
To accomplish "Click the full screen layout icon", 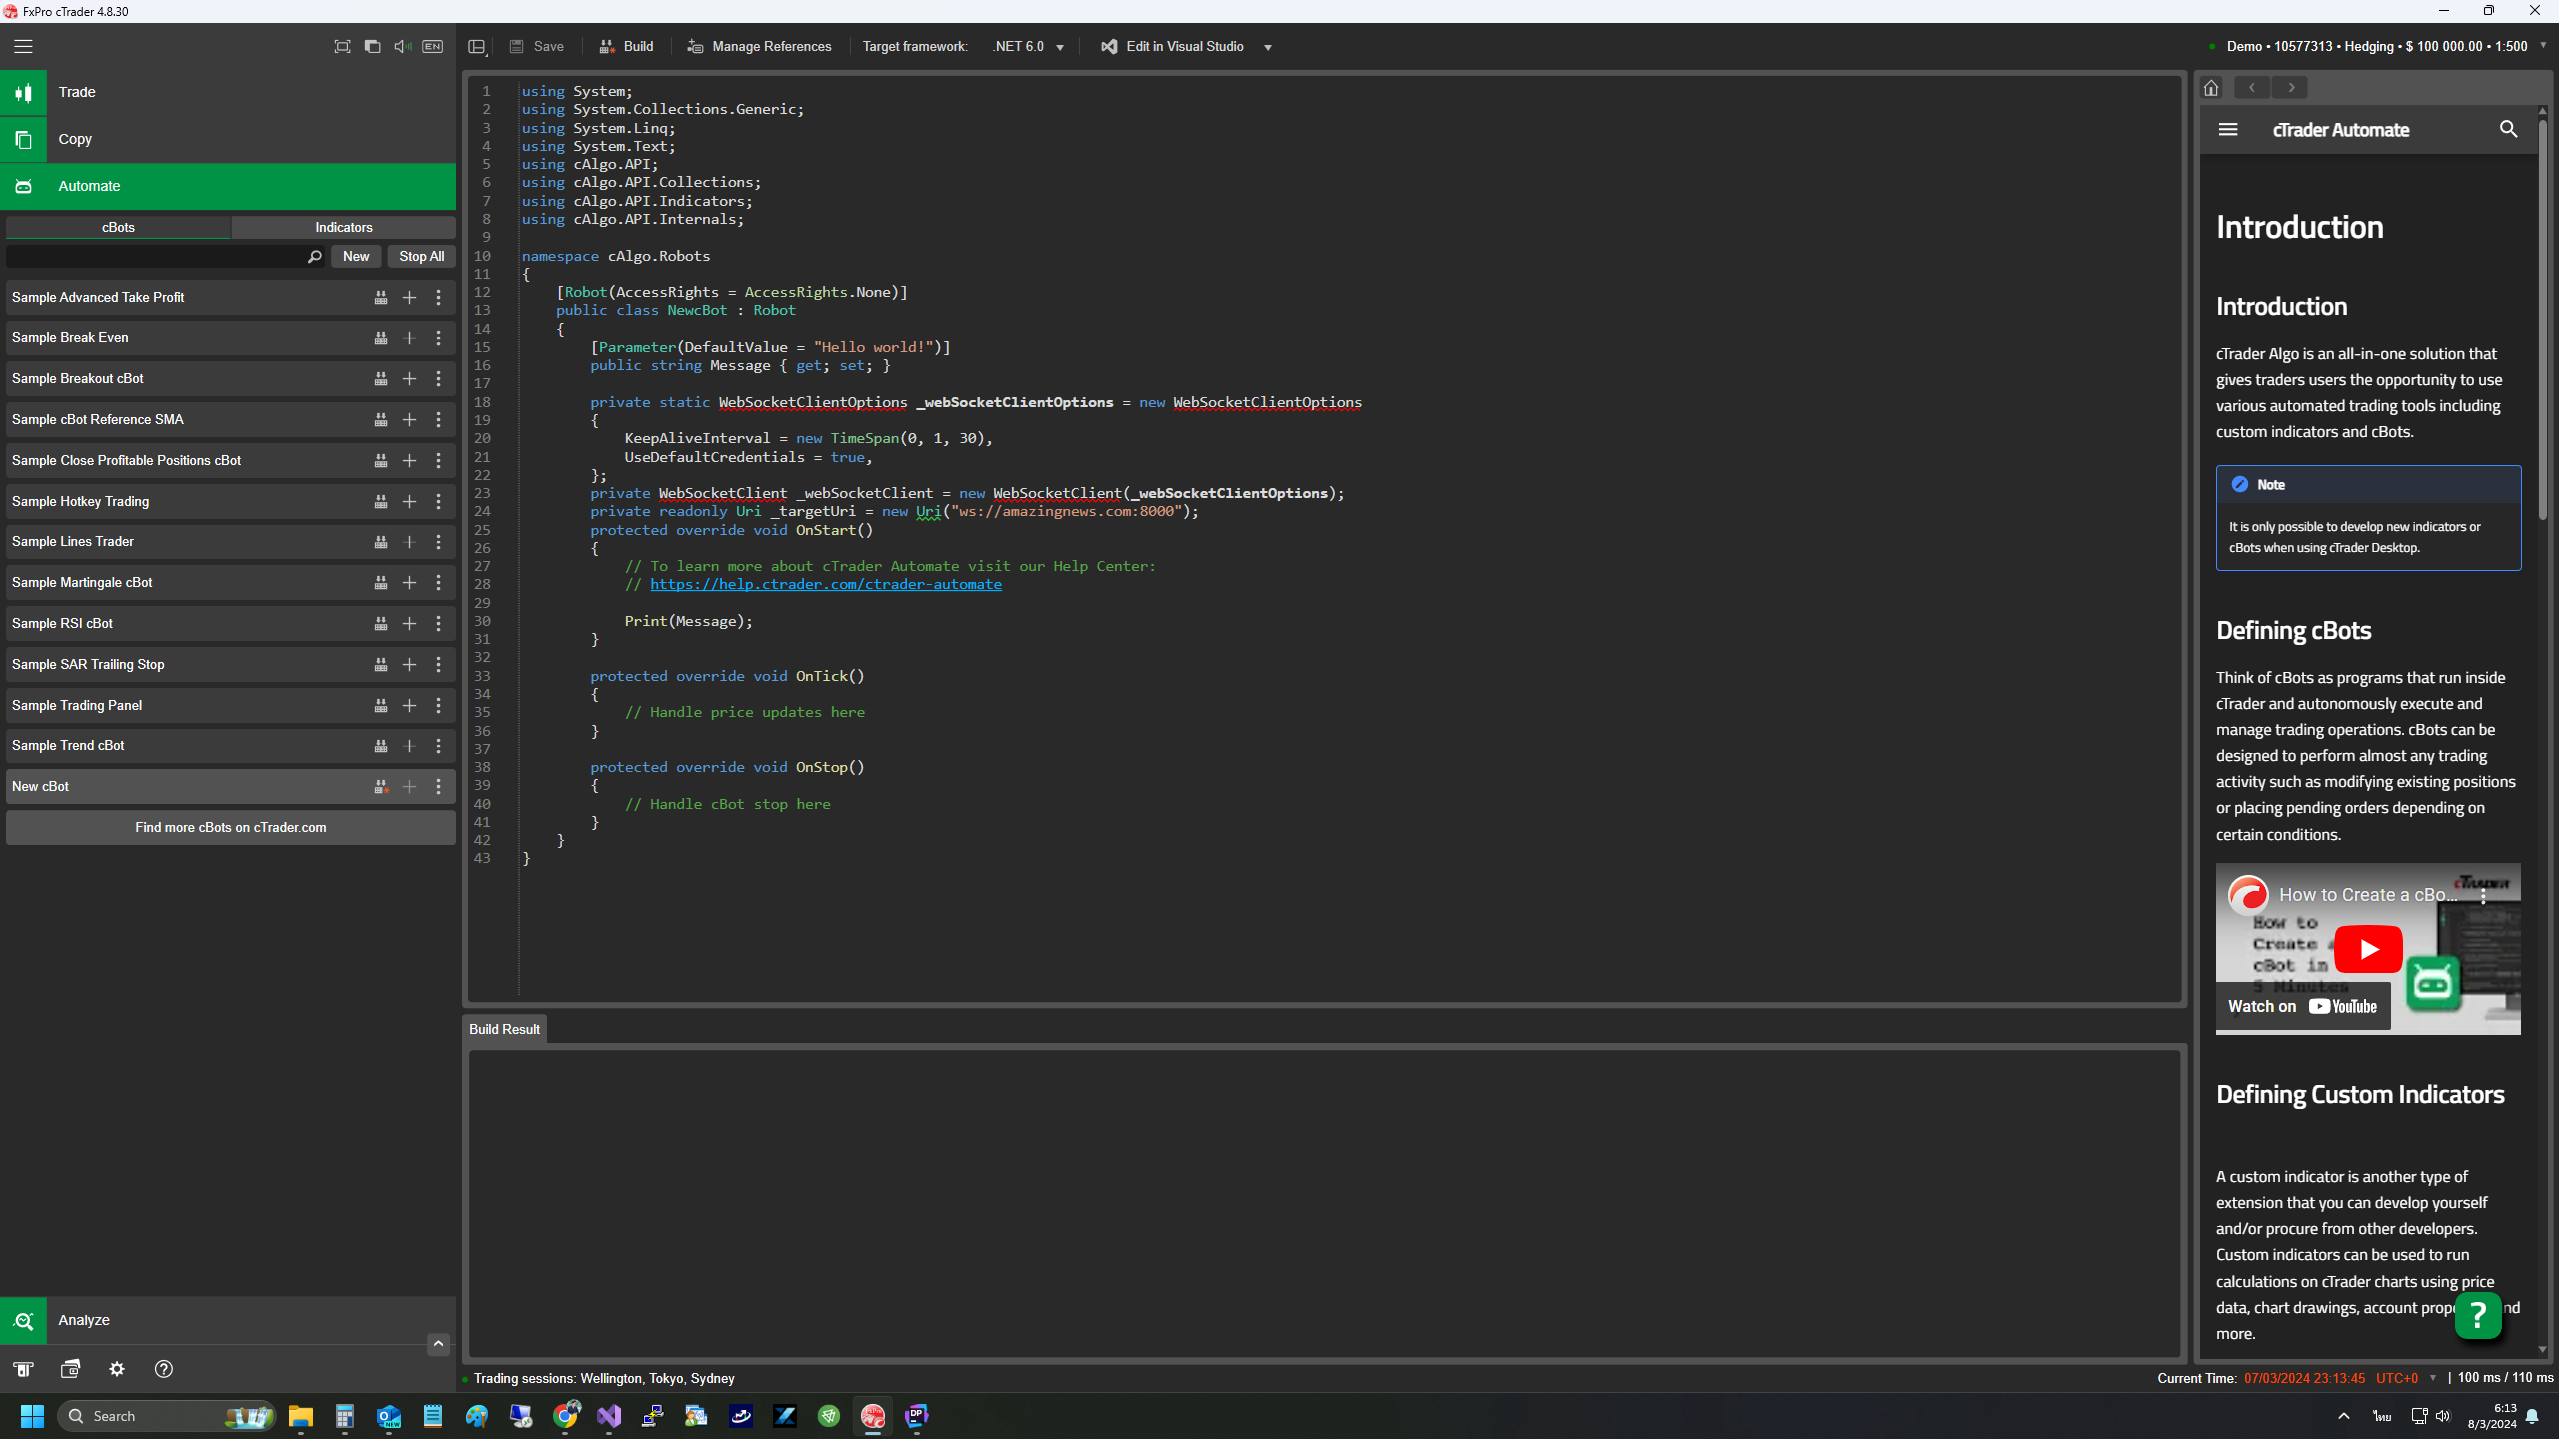I will tap(342, 46).
